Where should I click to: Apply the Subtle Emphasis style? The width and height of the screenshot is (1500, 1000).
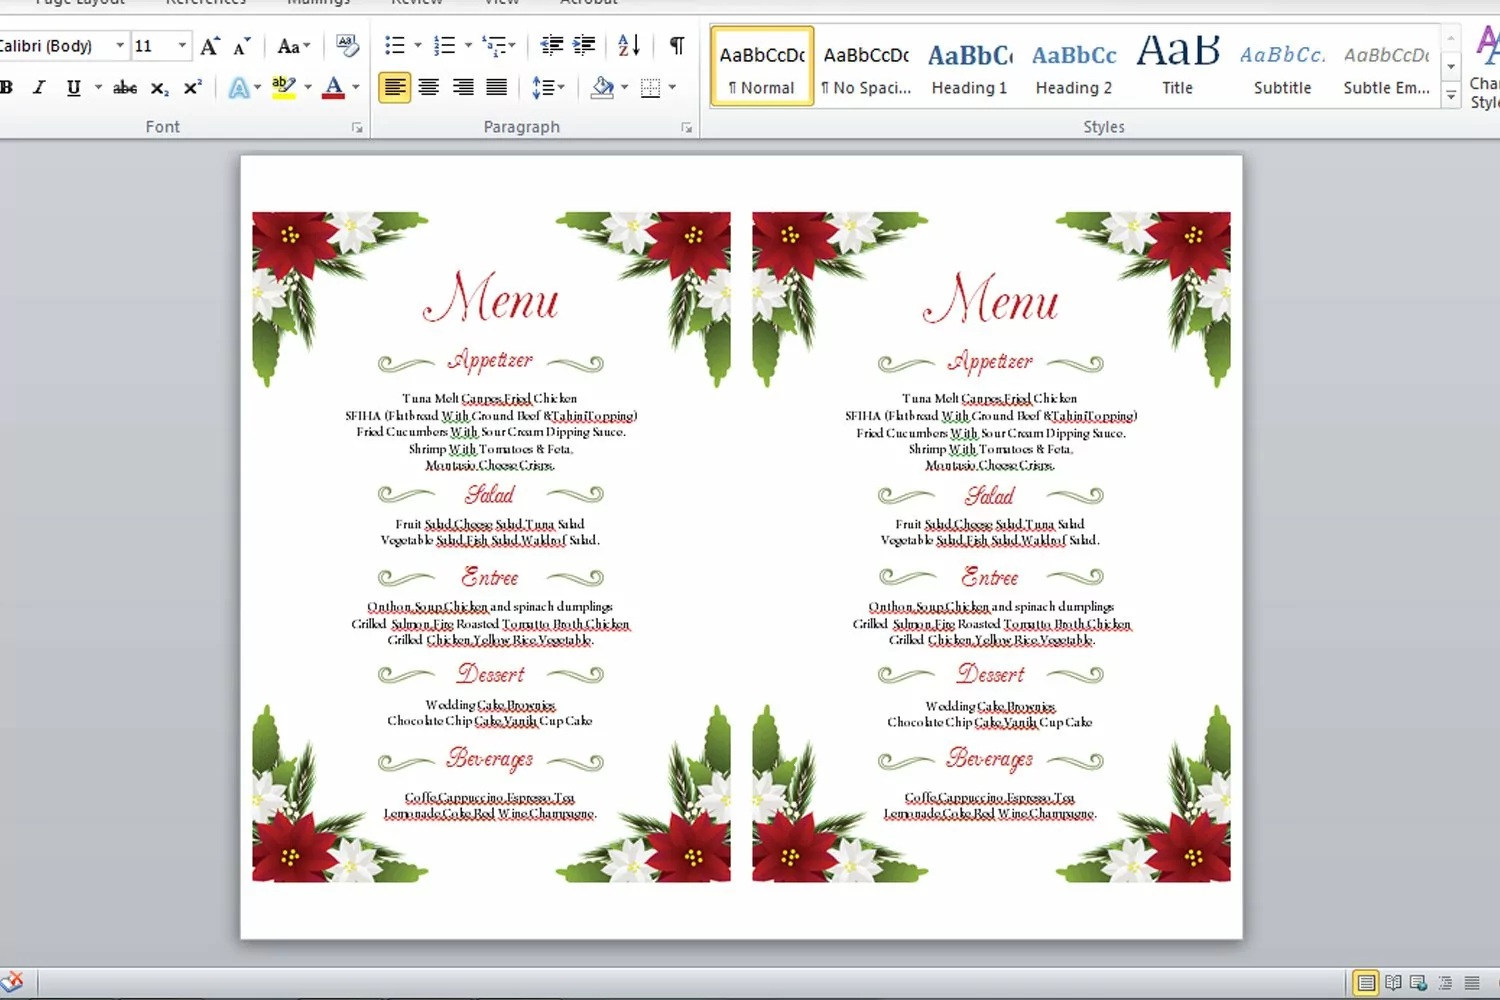coord(1386,66)
